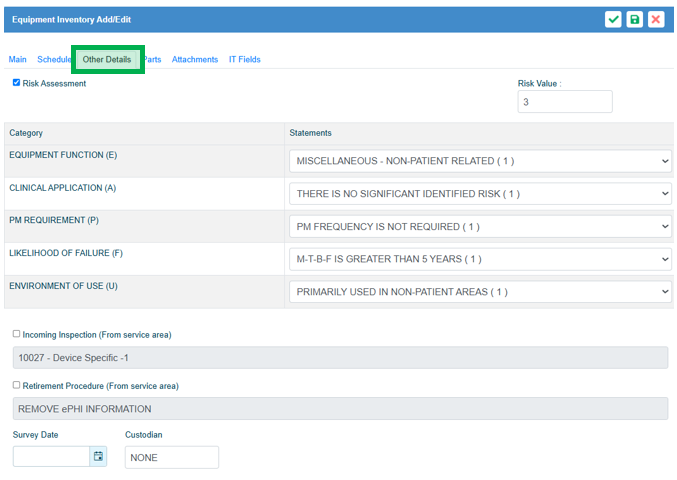Expand the Environment of Use dropdown
The height and width of the screenshot is (480, 677).
[x=480, y=292]
